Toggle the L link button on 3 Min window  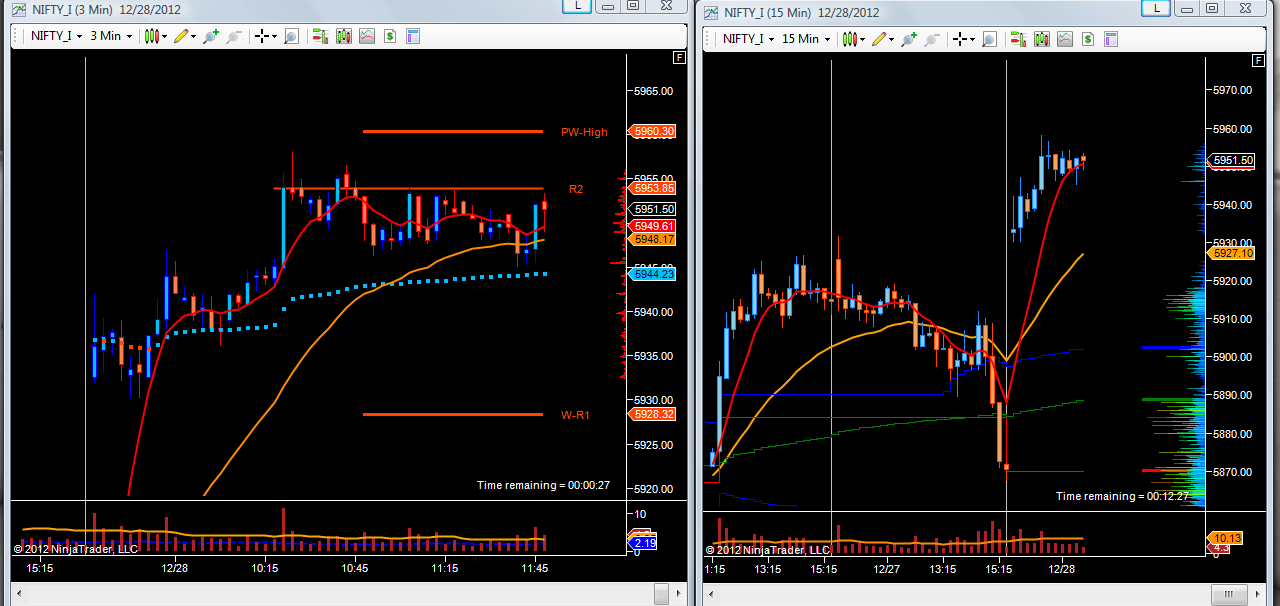point(578,6)
